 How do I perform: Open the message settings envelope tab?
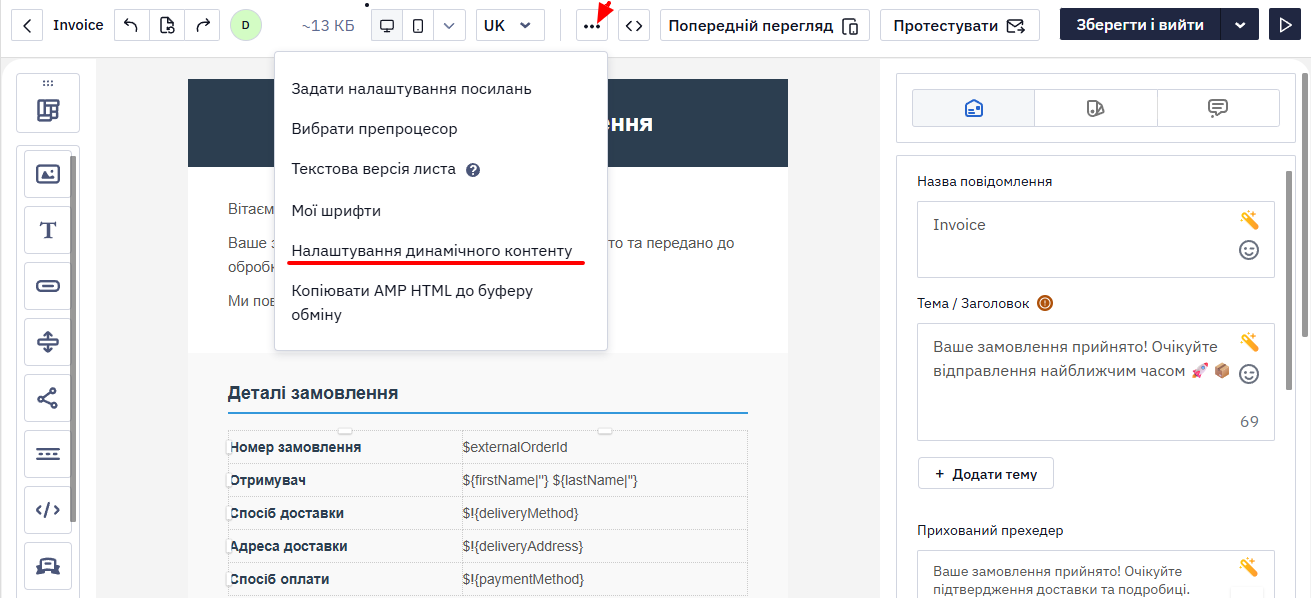coord(973,108)
